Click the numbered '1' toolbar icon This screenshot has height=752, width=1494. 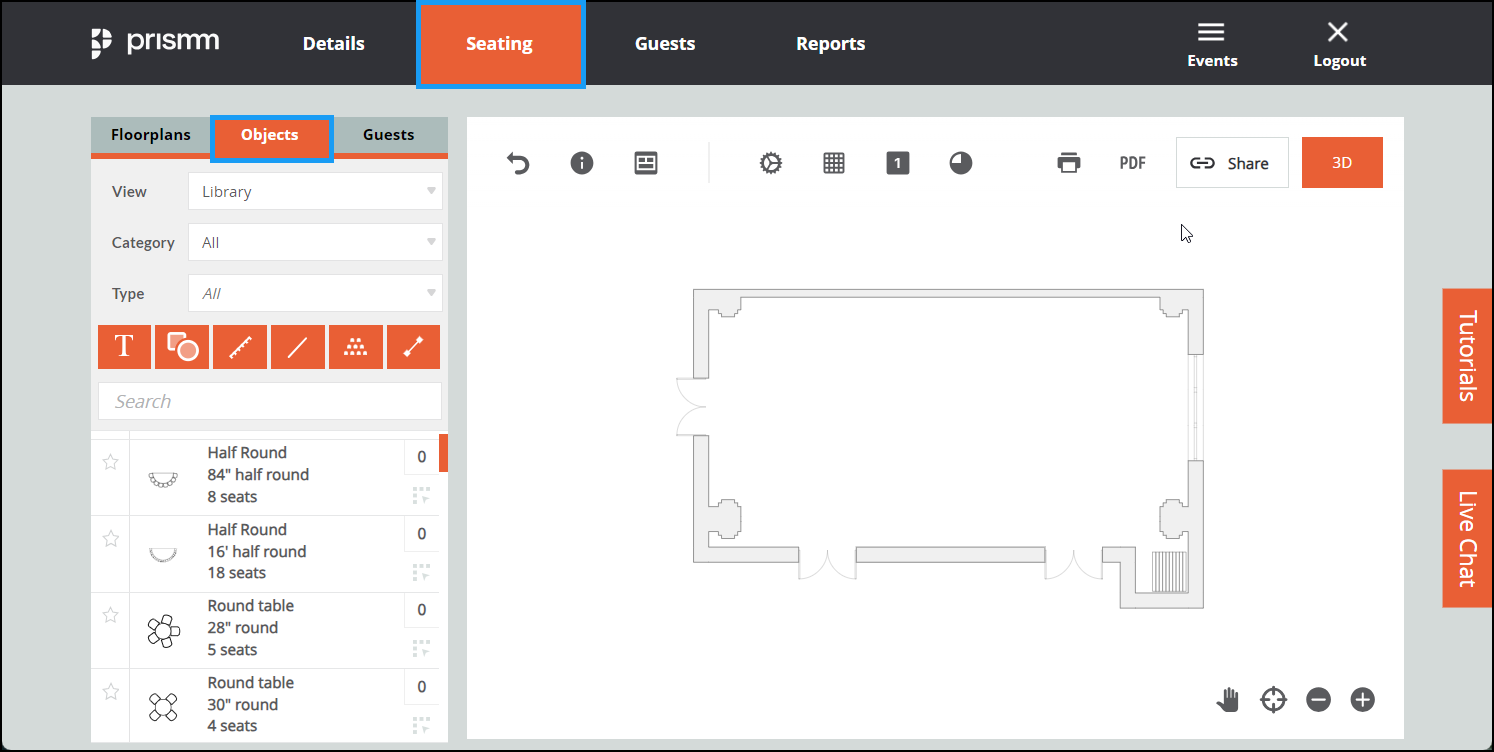[898, 163]
